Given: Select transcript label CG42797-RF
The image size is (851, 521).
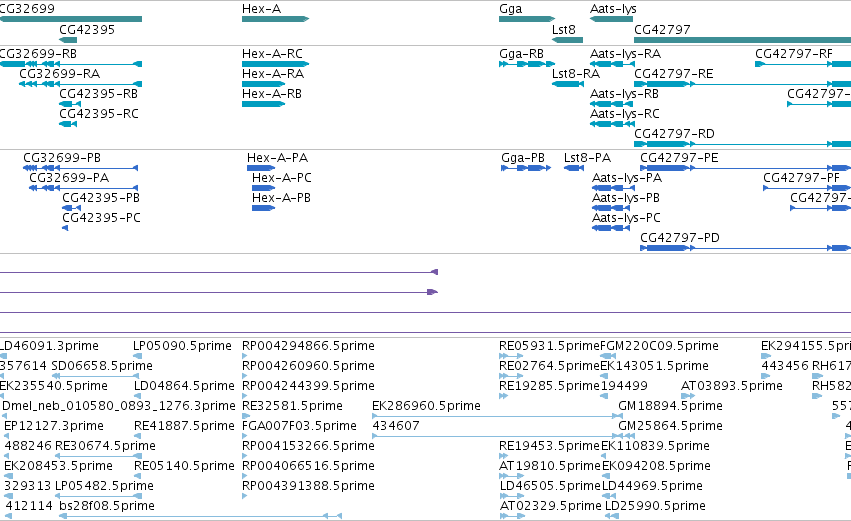Looking at the screenshot, I should coord(794,54).
